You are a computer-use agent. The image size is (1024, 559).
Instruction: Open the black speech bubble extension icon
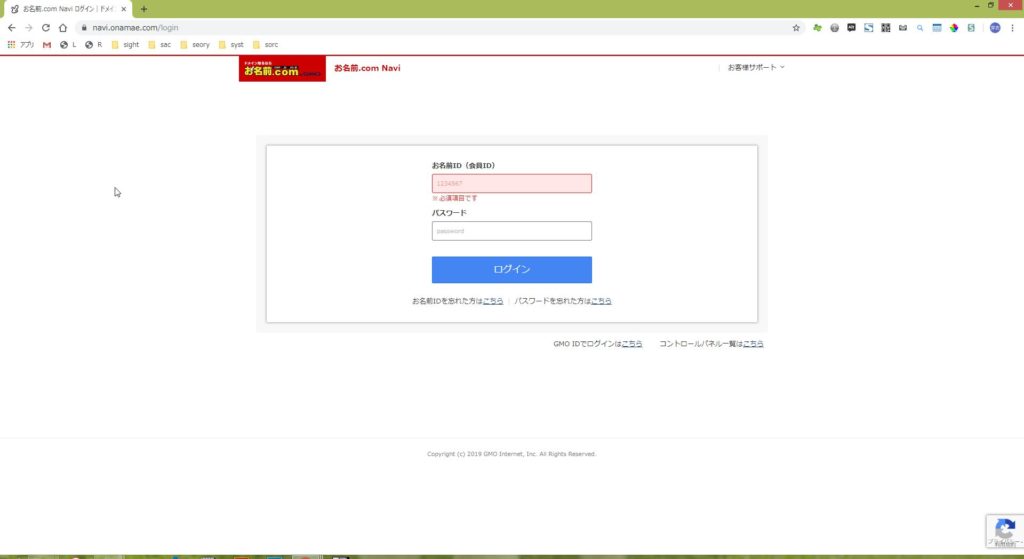tap(851, 27)
